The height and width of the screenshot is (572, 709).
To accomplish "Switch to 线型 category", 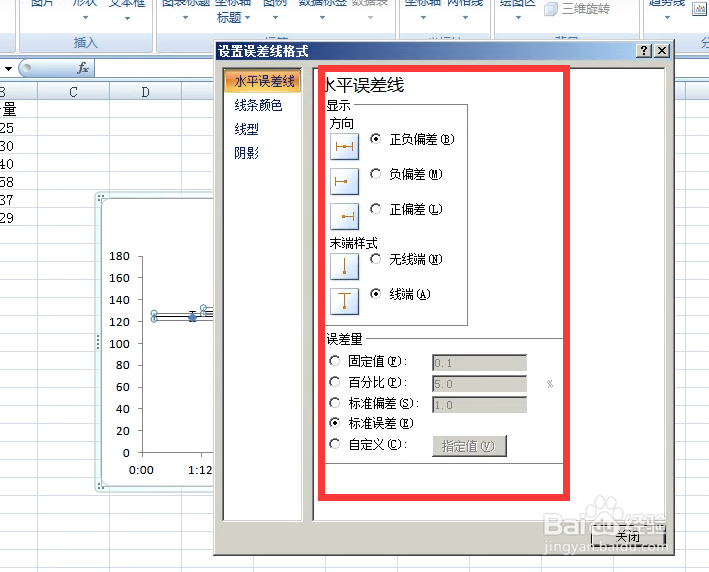I will coord(246,129).
